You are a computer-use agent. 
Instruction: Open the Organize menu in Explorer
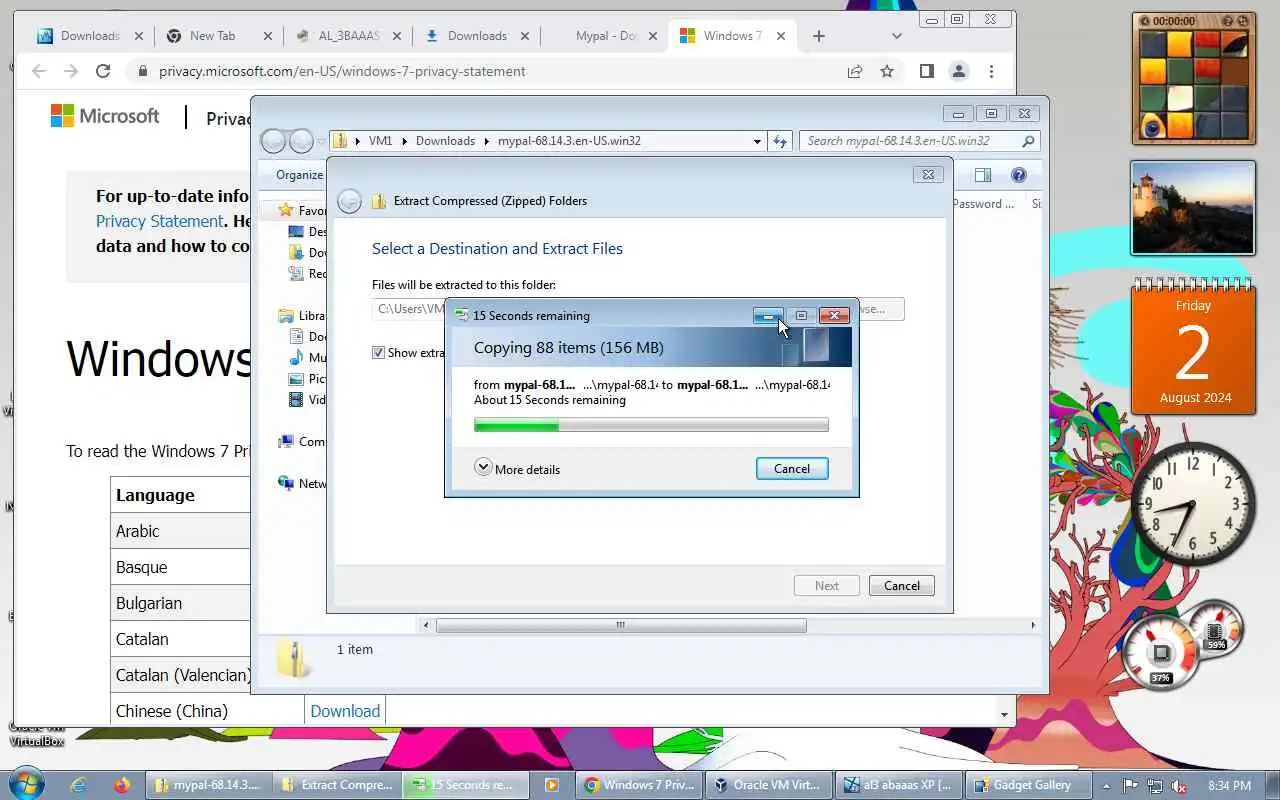(x=300, y=175)
